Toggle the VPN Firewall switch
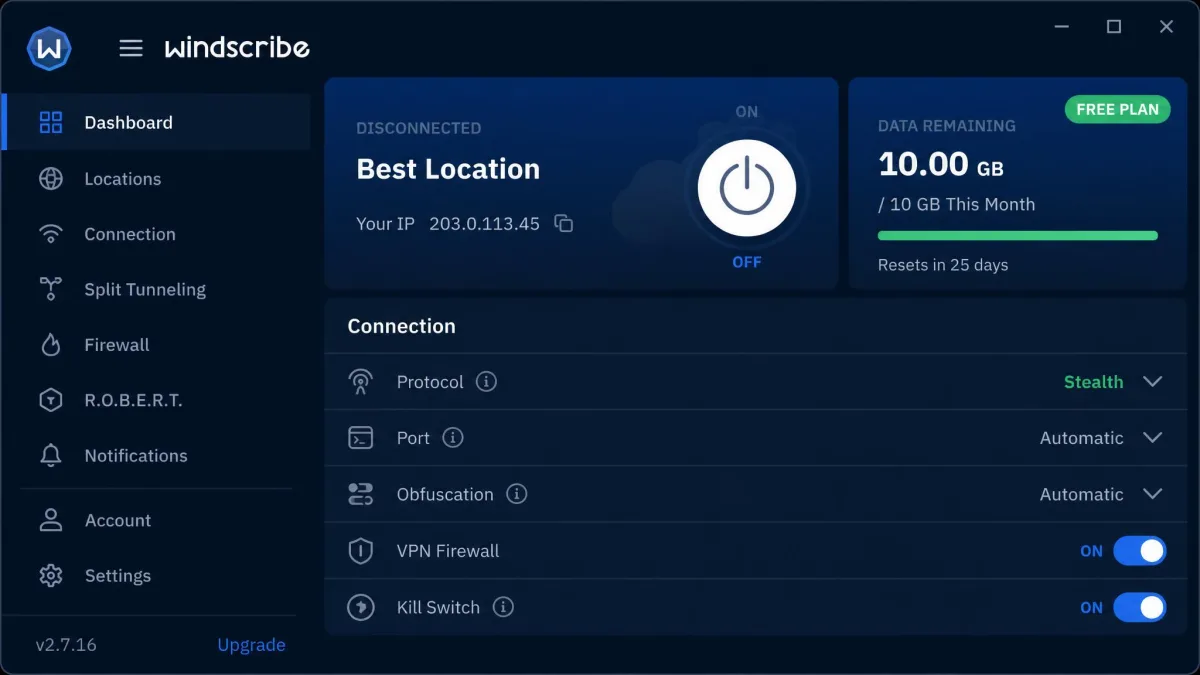Viewport: 1200px width, 675px height. click(x=1140, y=551)
